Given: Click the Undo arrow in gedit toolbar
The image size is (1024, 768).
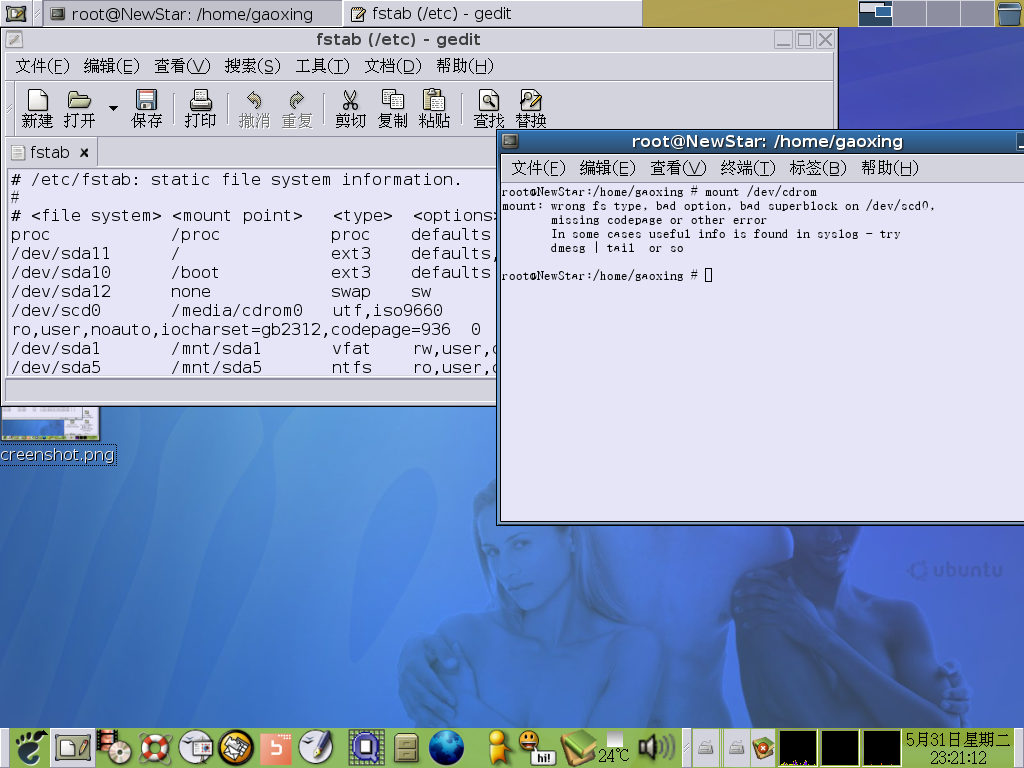Looking at the screenshot, I should click(254, 108).
